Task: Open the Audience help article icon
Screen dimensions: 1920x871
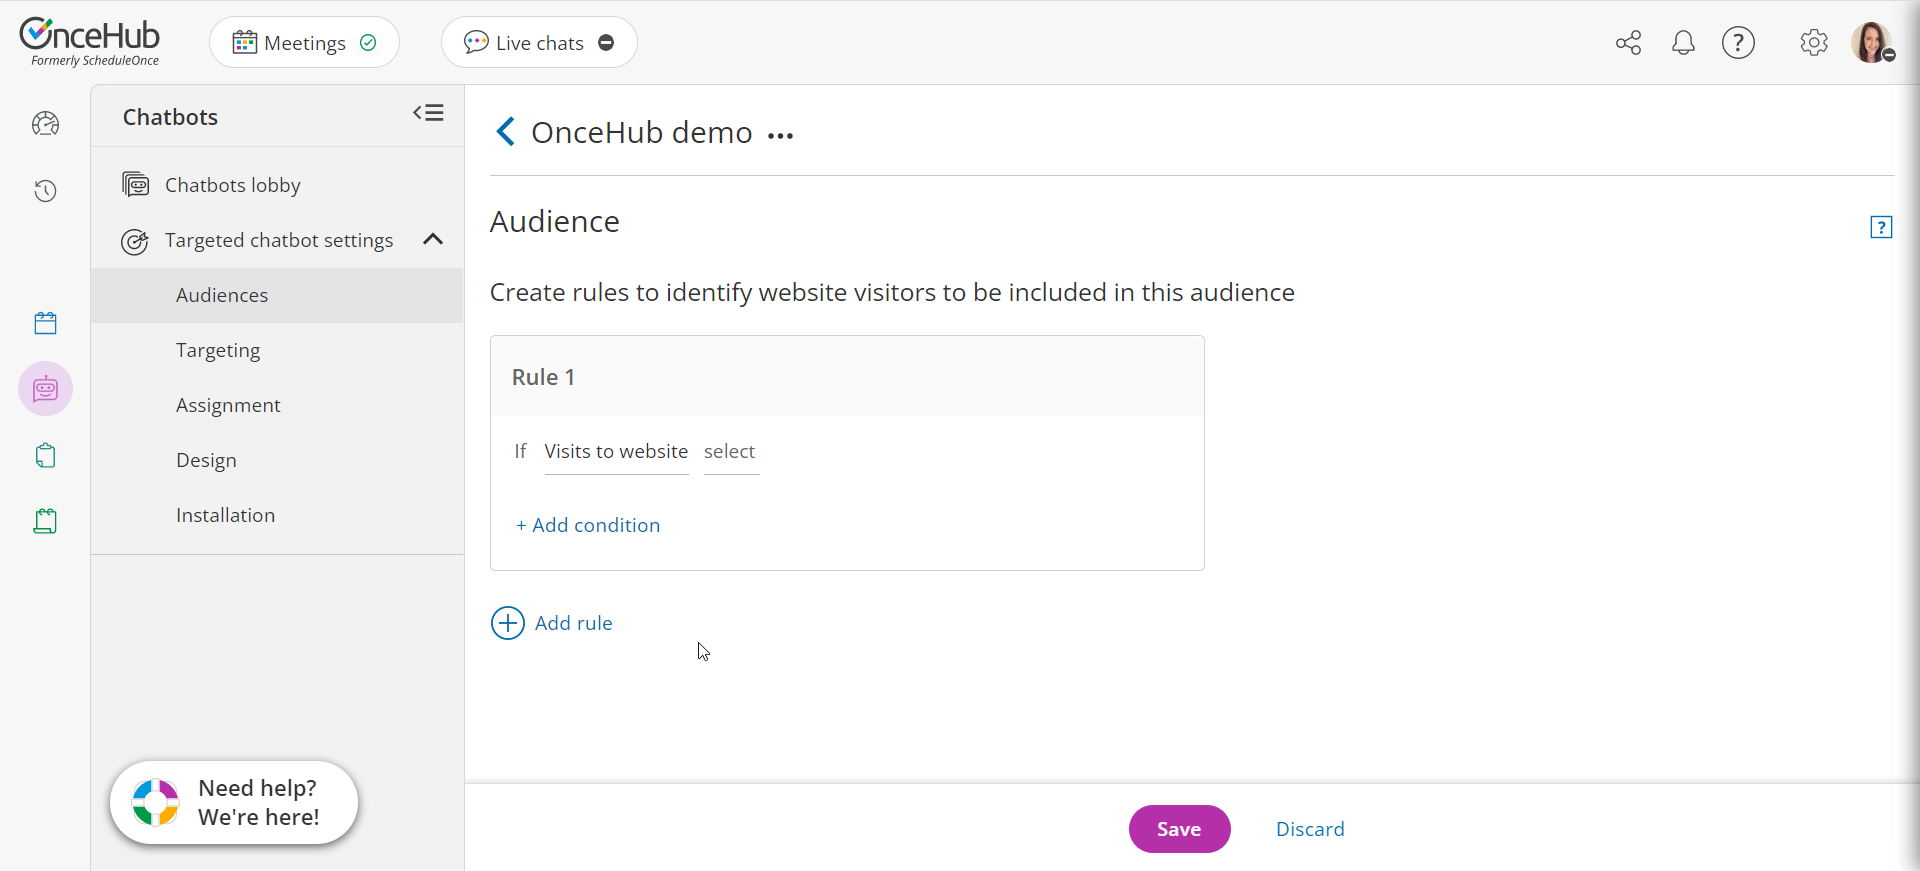Action: pos(1880,228)
